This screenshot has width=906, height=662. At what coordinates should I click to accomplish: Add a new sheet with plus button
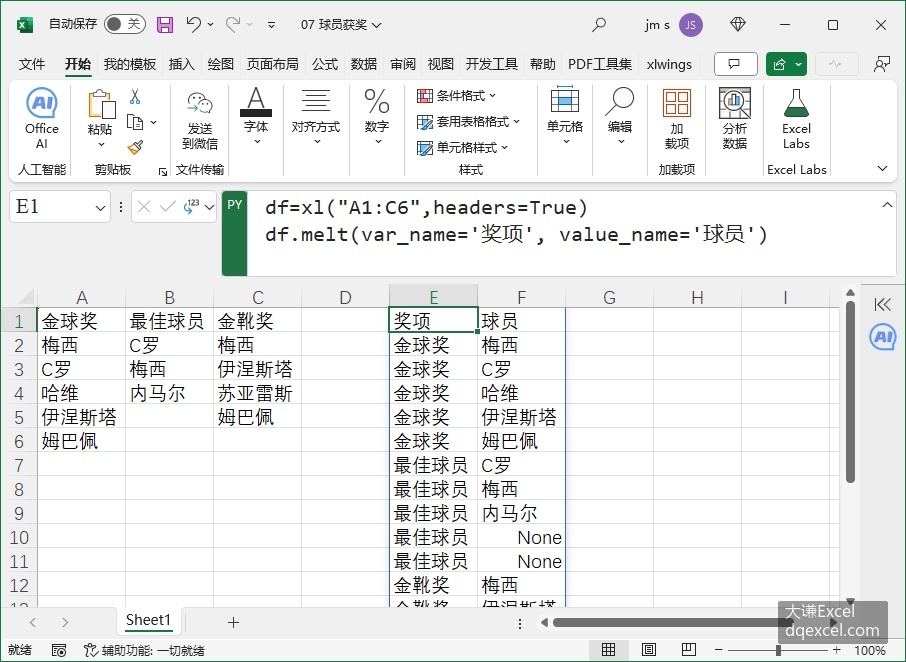[x=233, y=622]
